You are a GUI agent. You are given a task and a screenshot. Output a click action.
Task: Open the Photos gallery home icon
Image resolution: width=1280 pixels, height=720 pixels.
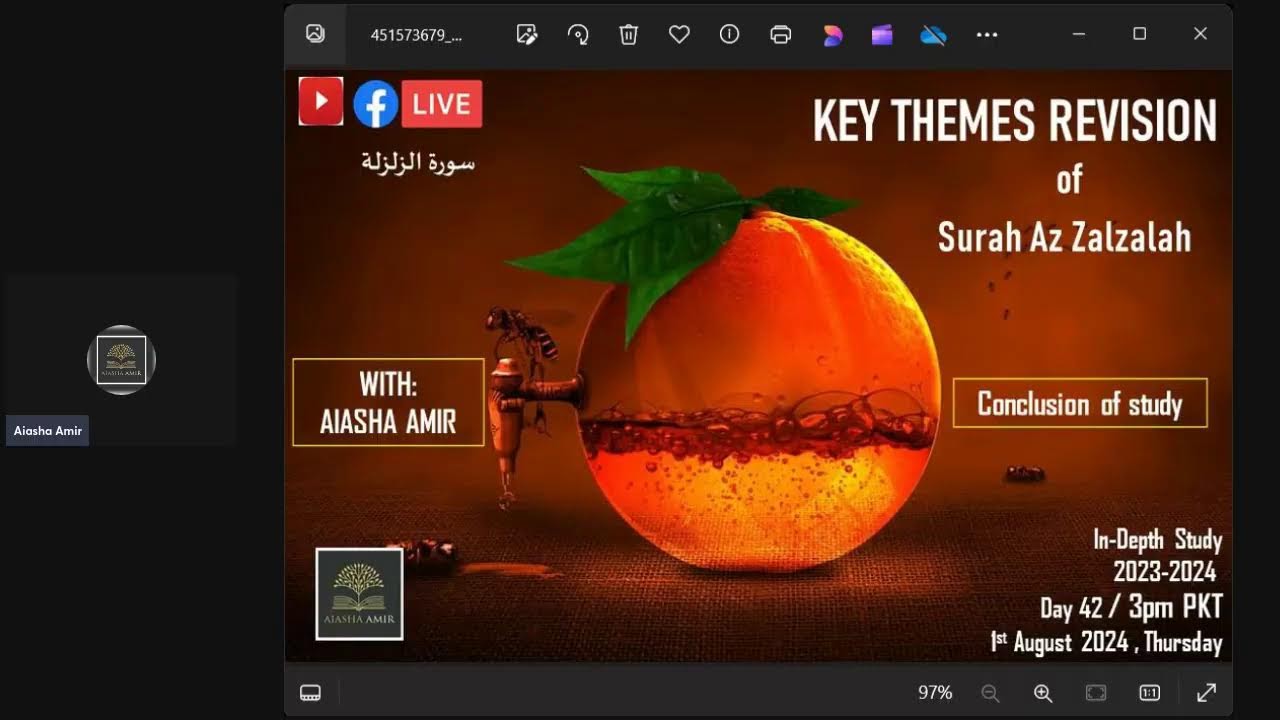pyautogui.click(x=315, y=34)
